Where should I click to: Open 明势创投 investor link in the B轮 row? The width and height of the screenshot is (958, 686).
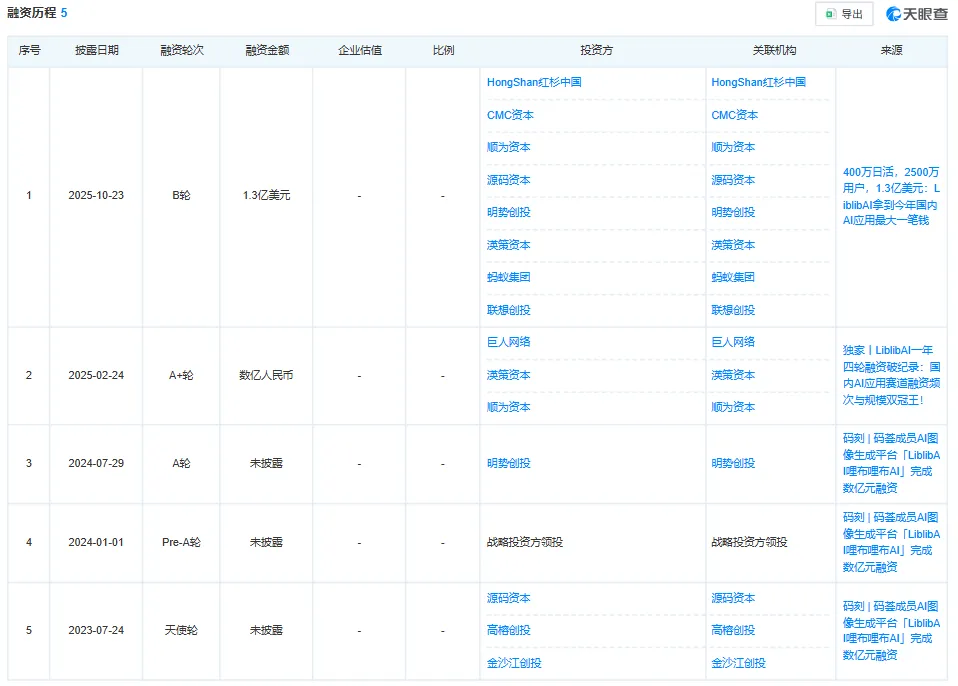pos(508,213)
